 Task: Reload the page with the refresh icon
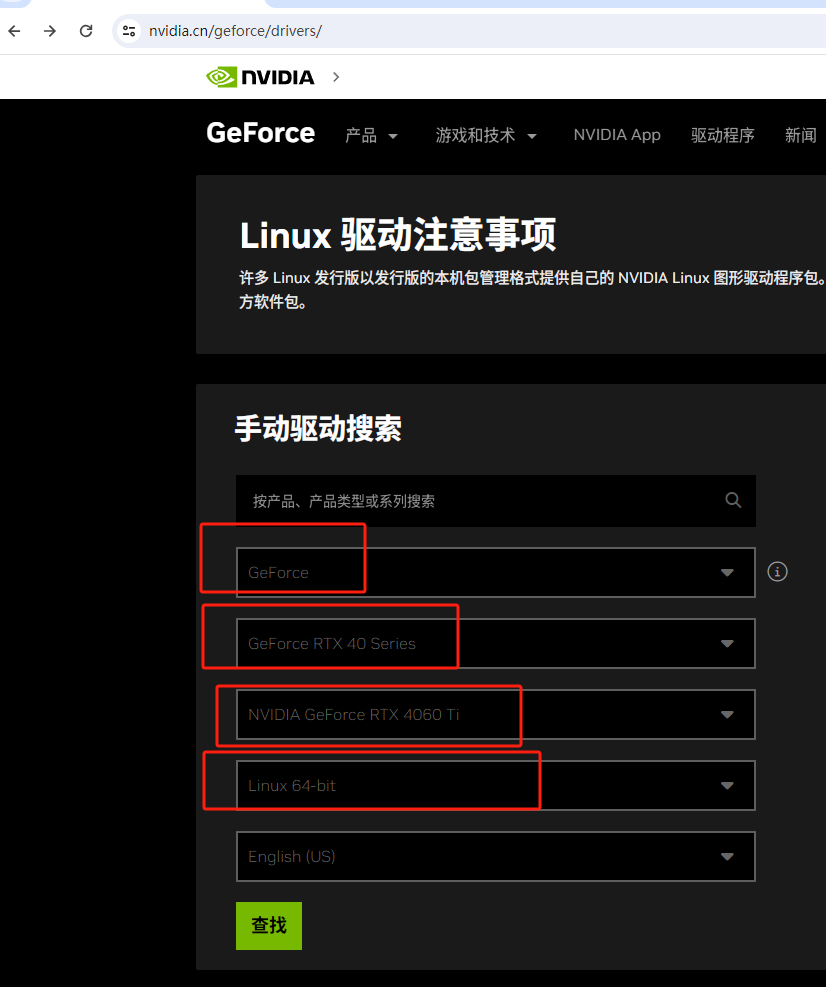[x=86, y=31]
